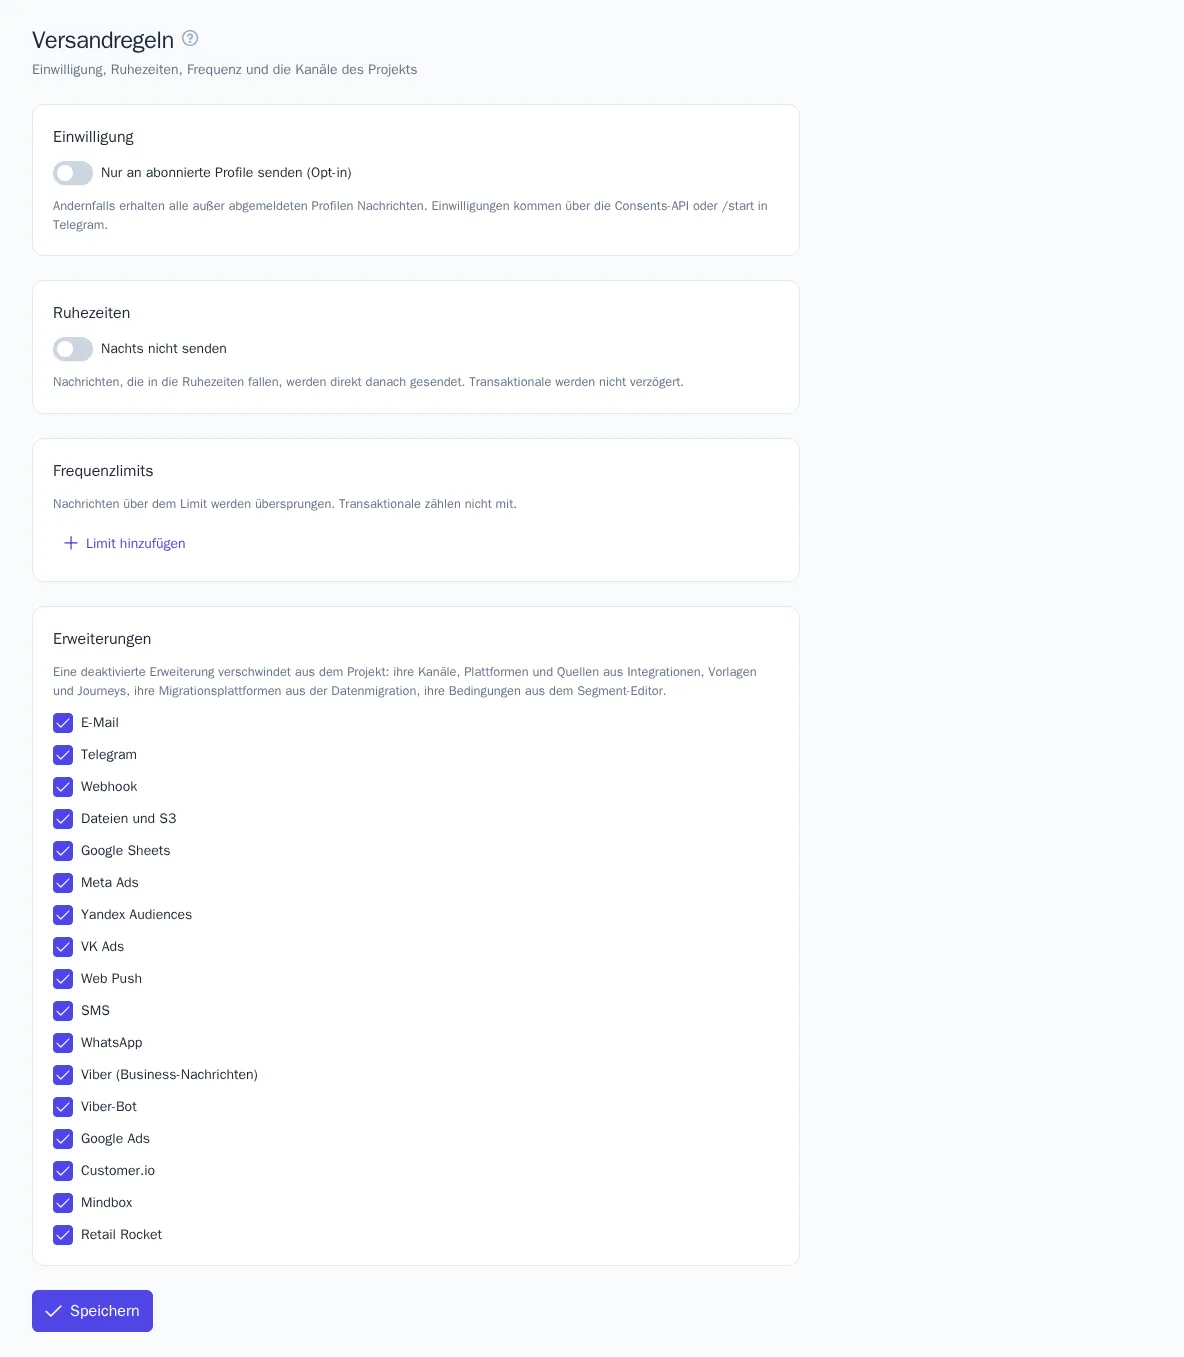The image size is (1184, 1357).
Task: Untick the Webhook checkbox
Action: 63,787
